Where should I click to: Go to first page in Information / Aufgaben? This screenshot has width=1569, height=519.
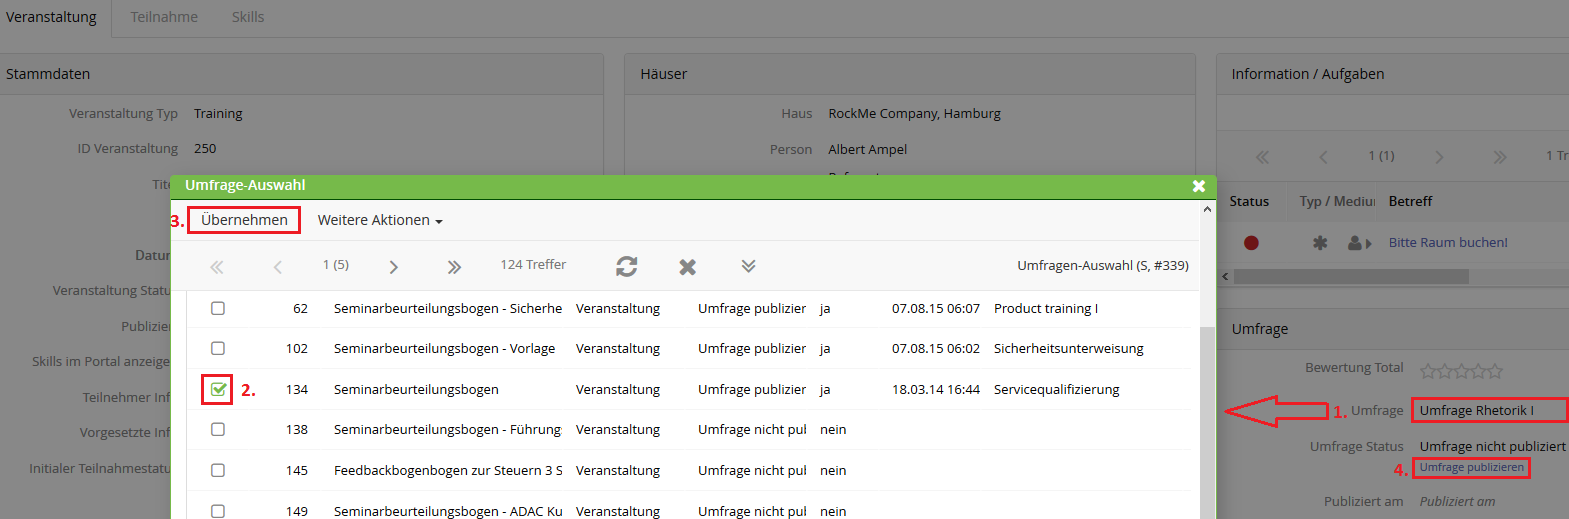coord(1262,157)
